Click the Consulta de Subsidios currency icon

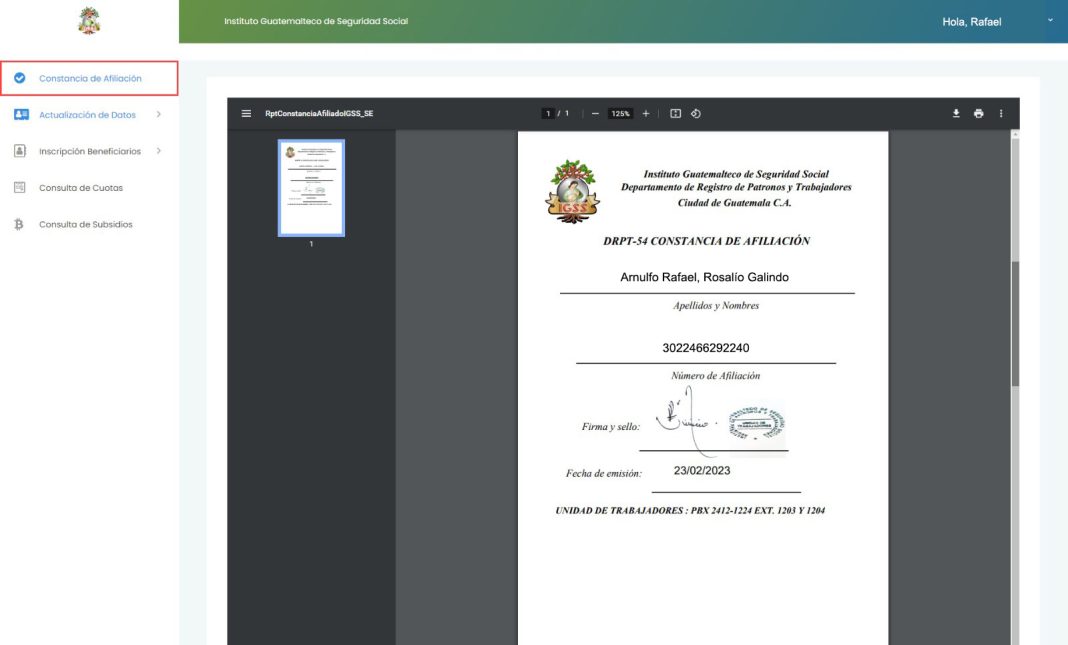pyautogui.click(x=21, y=224)
